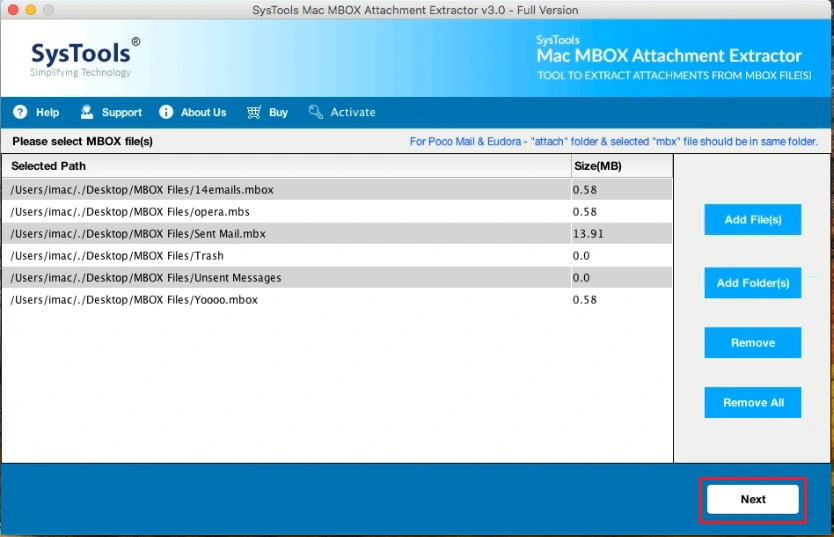Click the Add File(s) button
834x537 pixels.
click(x=753, y=220)
